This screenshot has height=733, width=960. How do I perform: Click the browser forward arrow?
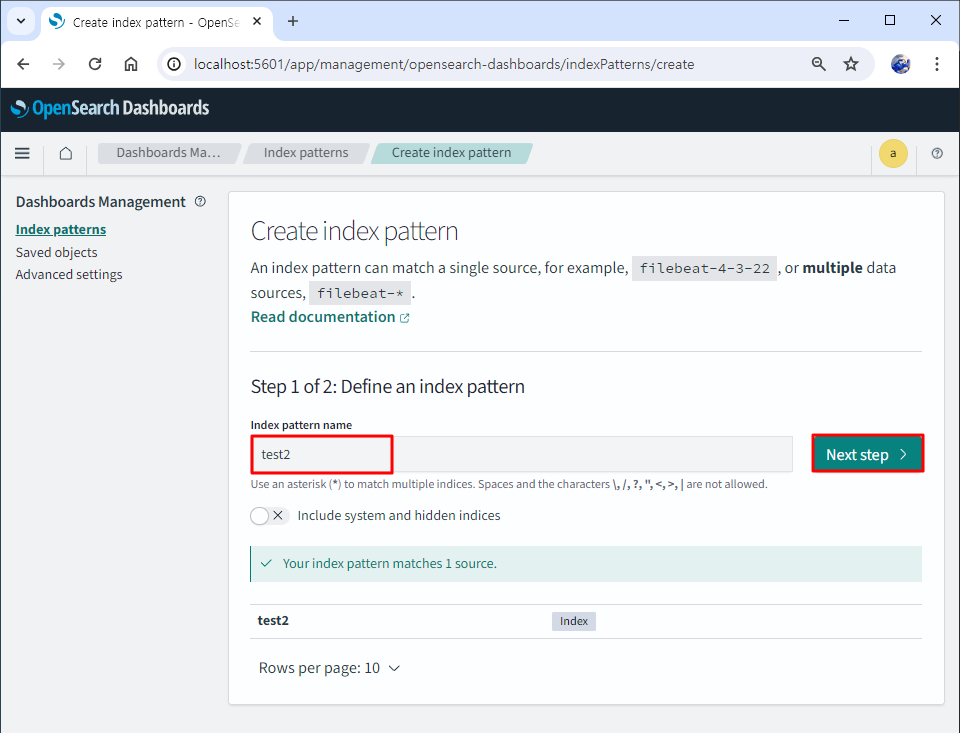[x=59, y=64]
